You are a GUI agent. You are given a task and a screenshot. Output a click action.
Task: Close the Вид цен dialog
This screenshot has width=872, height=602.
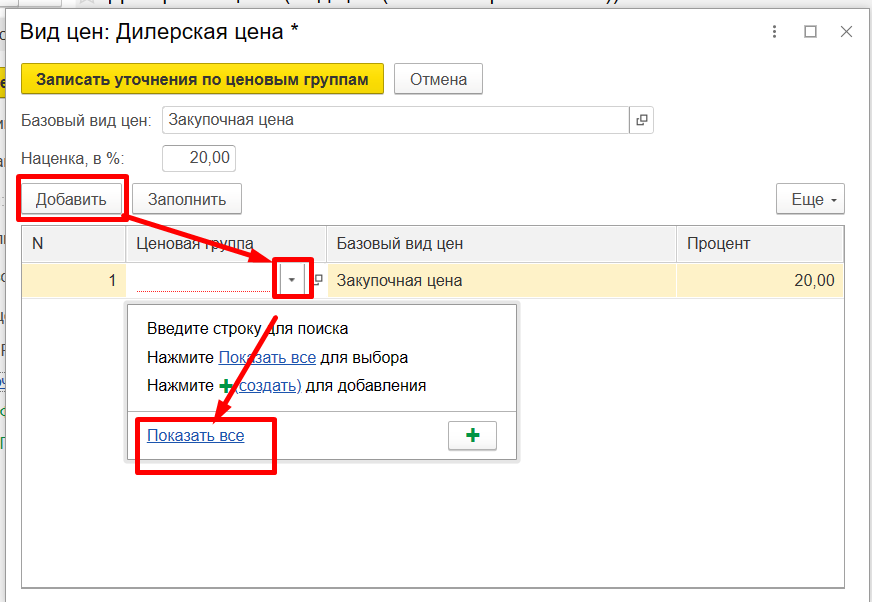pos(846,32)
